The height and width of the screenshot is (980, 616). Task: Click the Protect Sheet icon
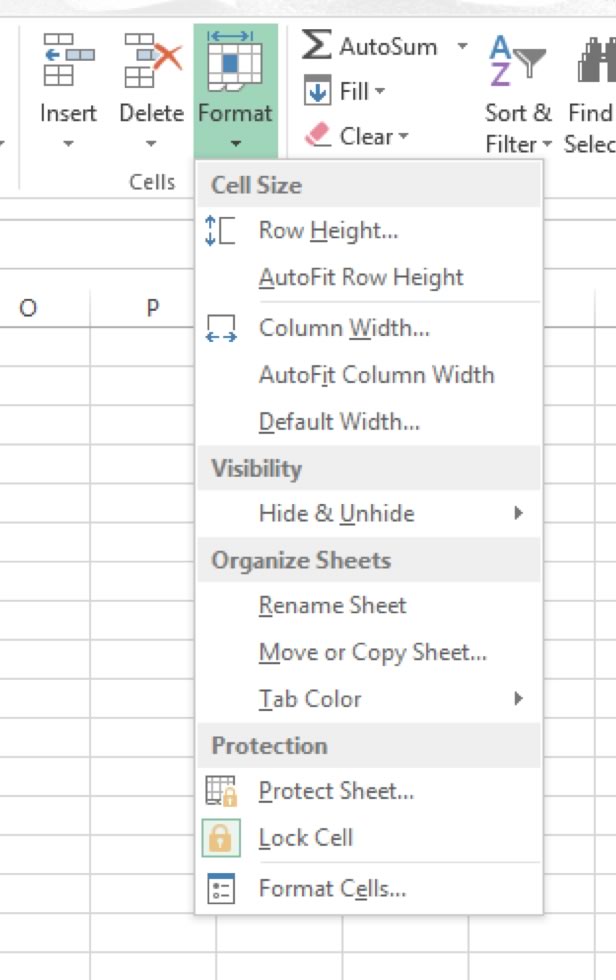[x=220, y=791]
